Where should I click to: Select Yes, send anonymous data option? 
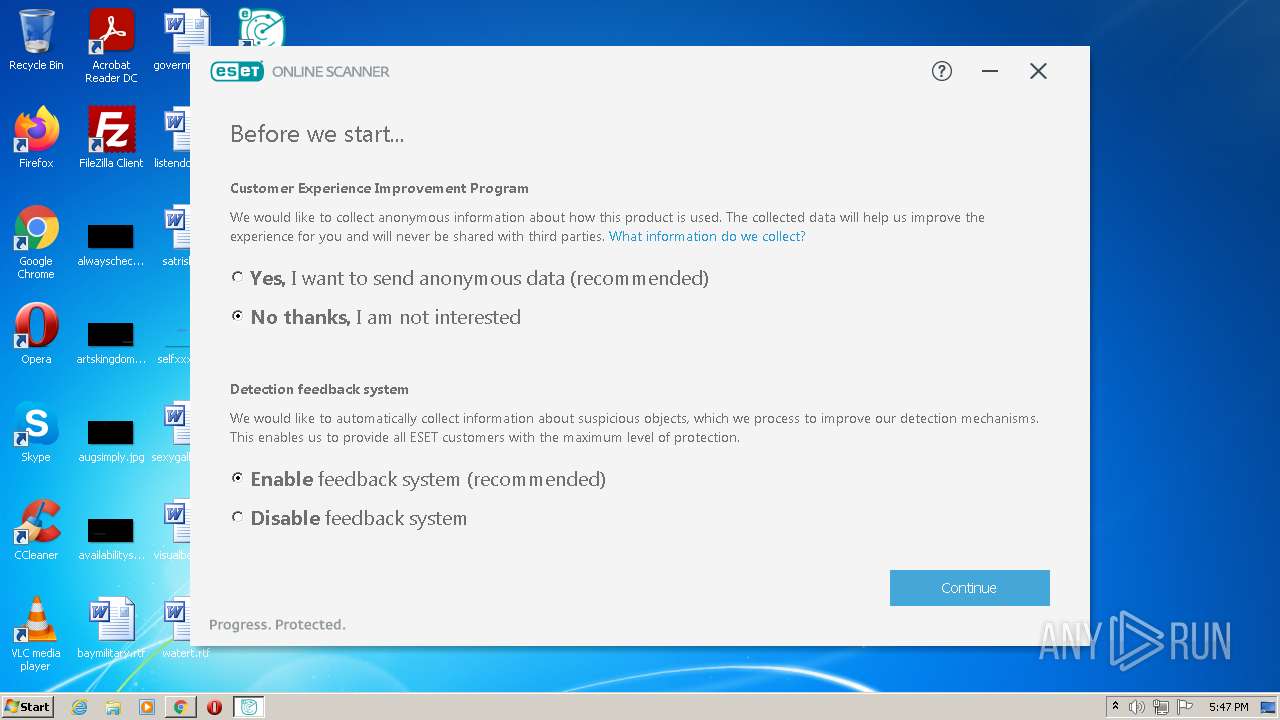(x=237, y=277)
